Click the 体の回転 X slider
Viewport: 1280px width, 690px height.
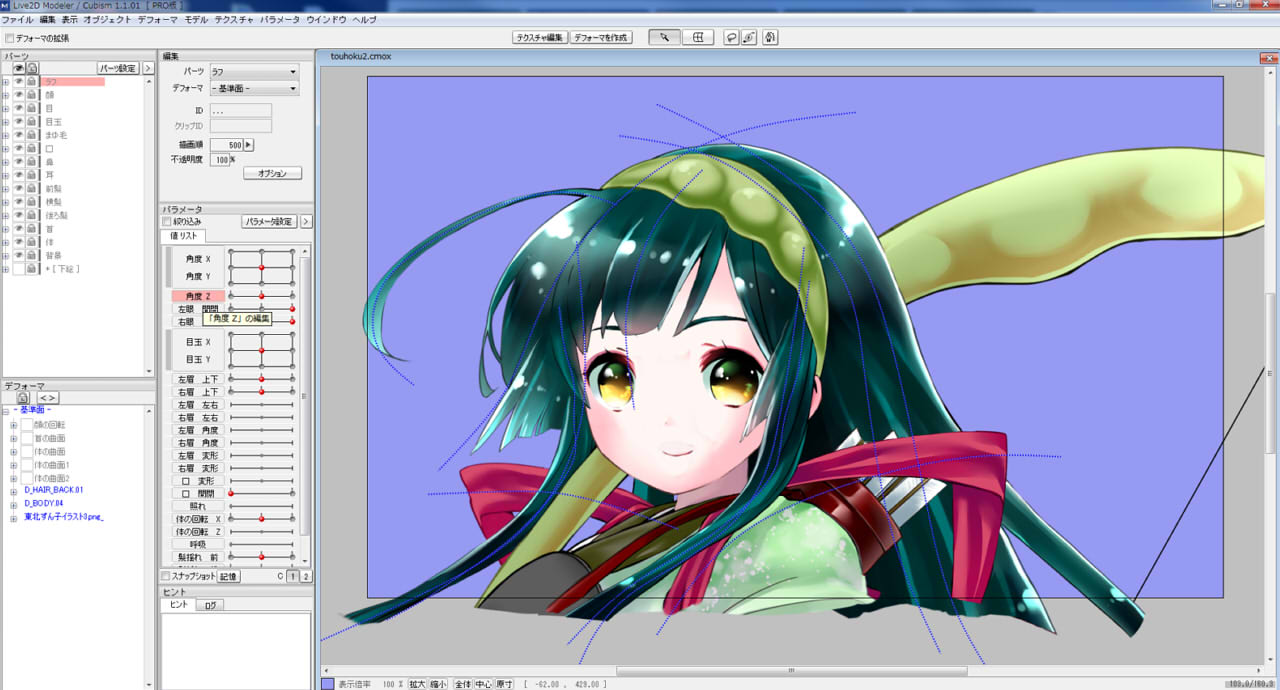[261, 519]
